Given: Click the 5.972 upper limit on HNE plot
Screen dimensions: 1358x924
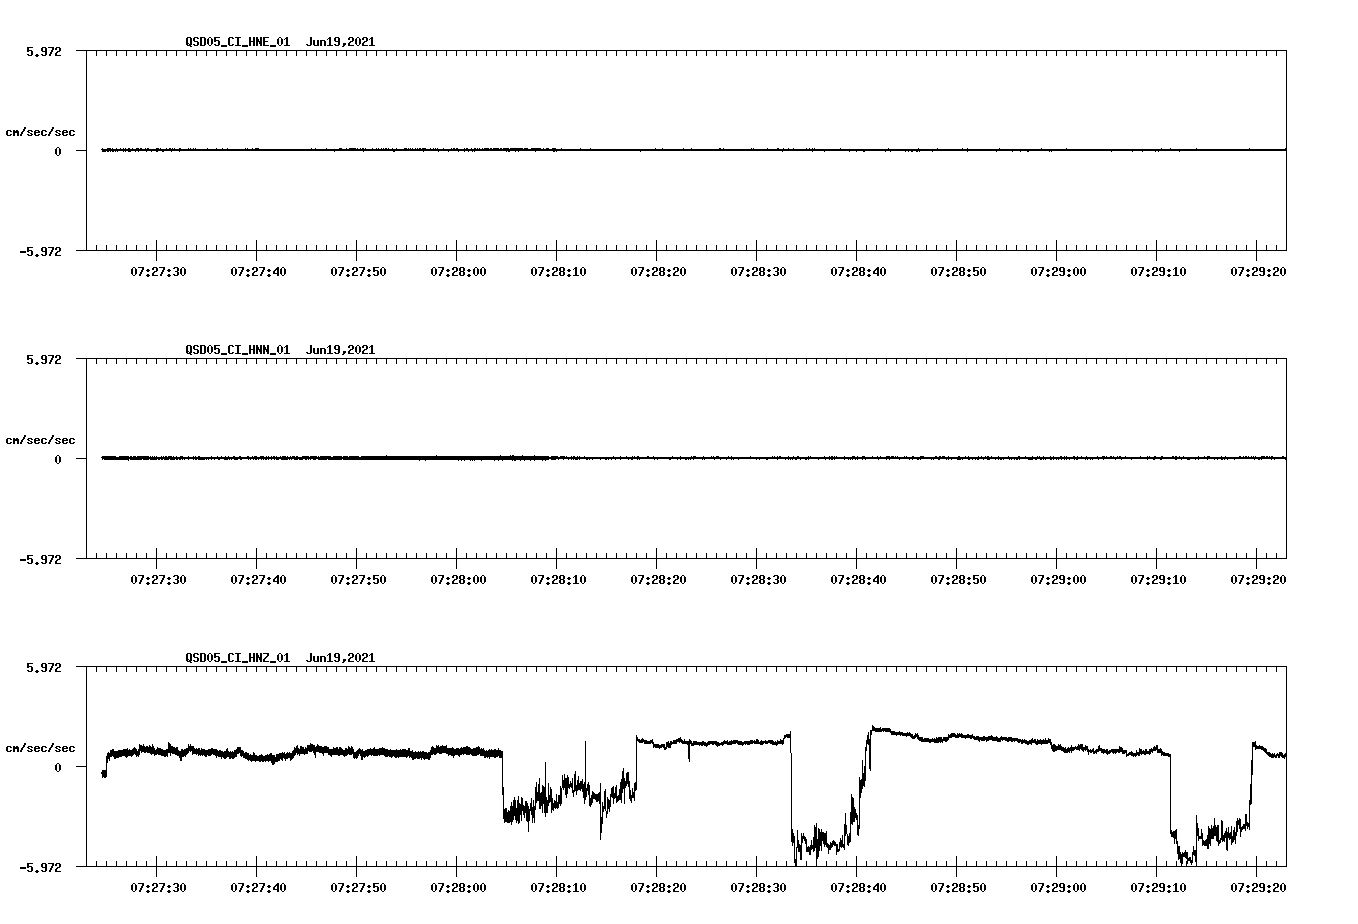Looking at the screenshot, I should (43, 51).
